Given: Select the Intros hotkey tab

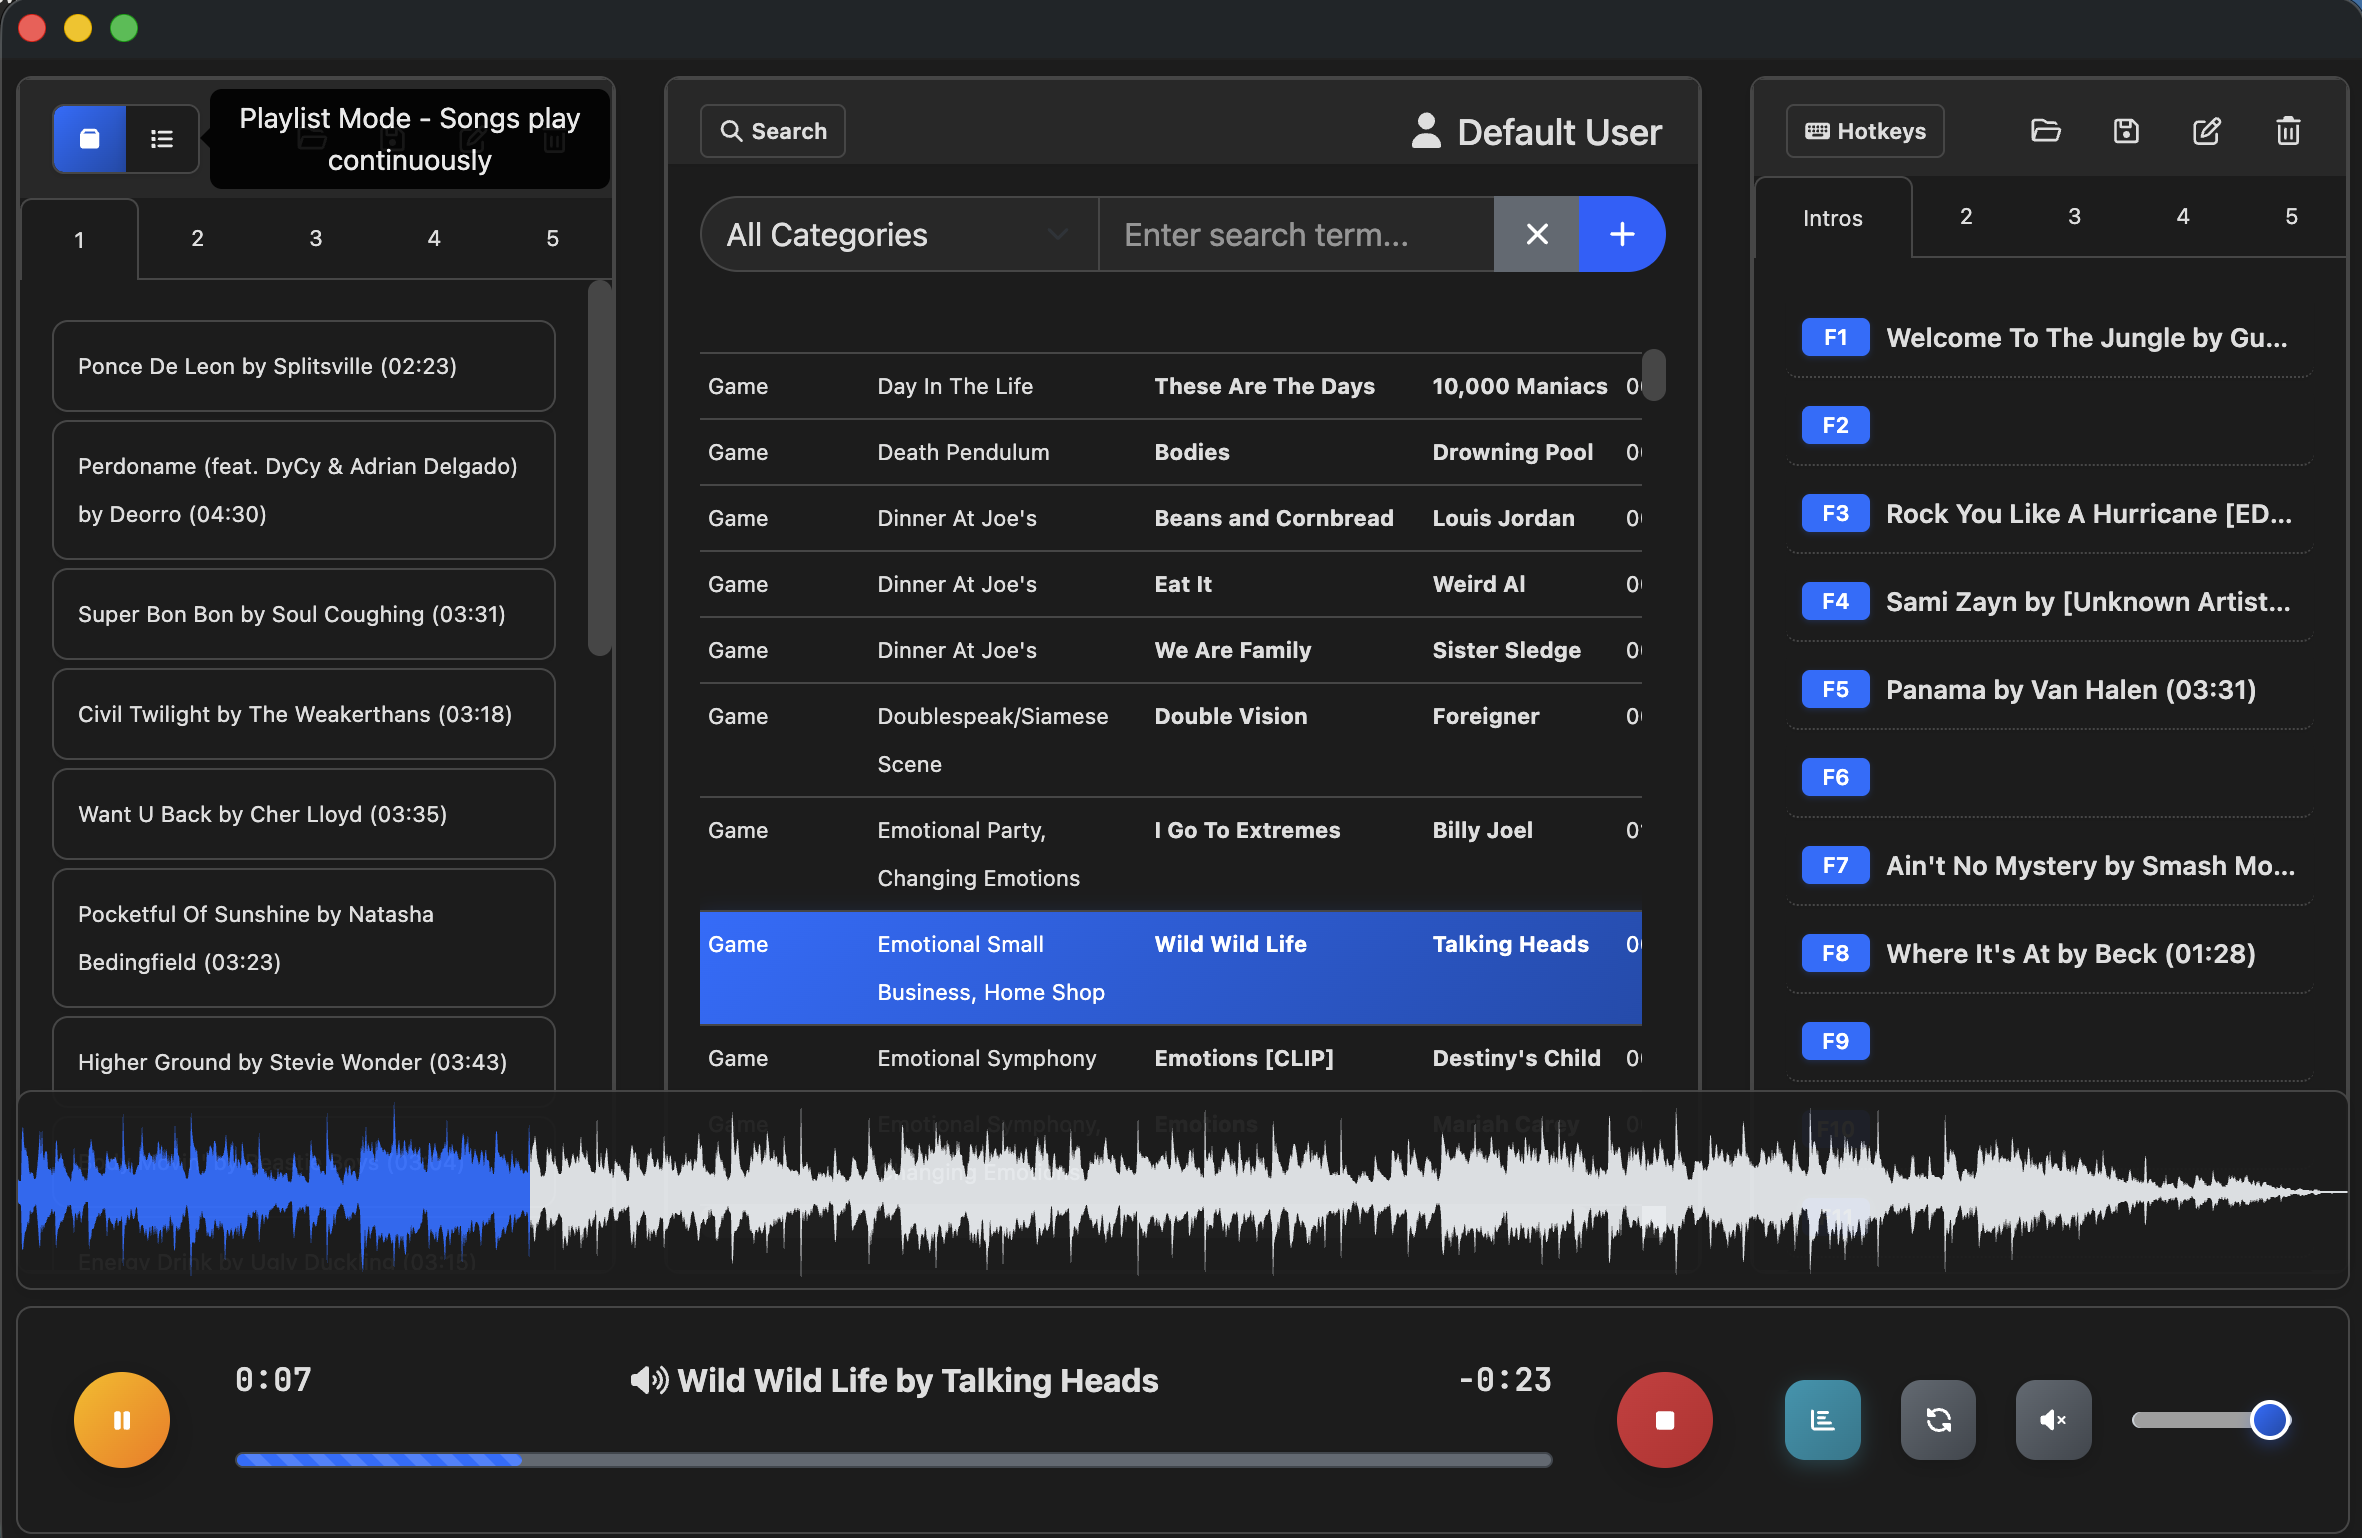Looking at the screenshot, I should pos(1832,218).
